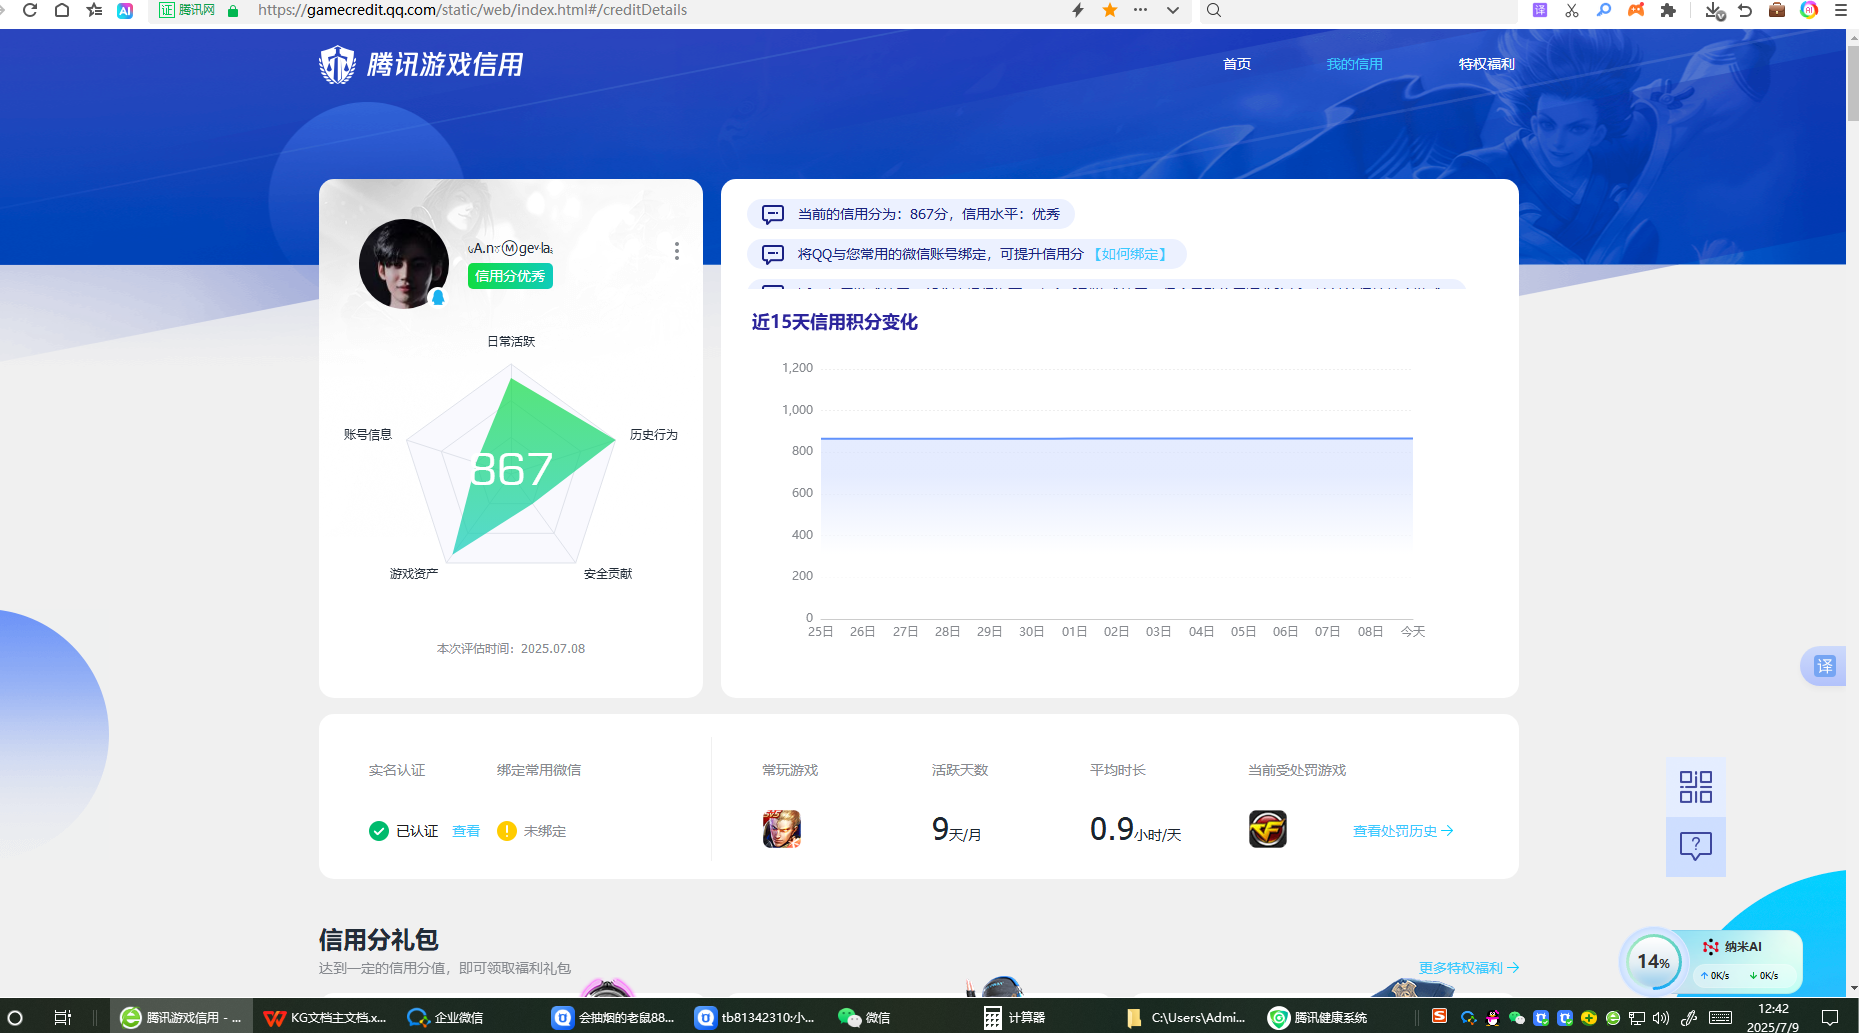Open the three-dot menu on profile card
Image resolution: width=1859 pixels, height=1033 pixels.
point(677,251)
